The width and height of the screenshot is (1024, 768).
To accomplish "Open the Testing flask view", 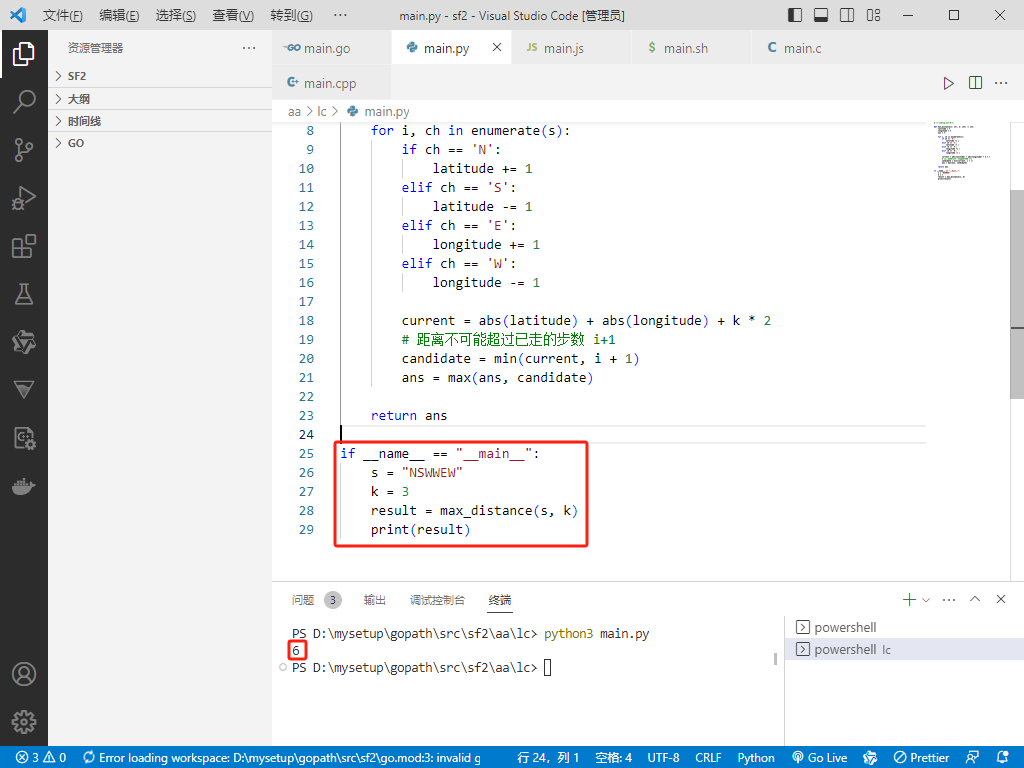I will click(24, 295).
